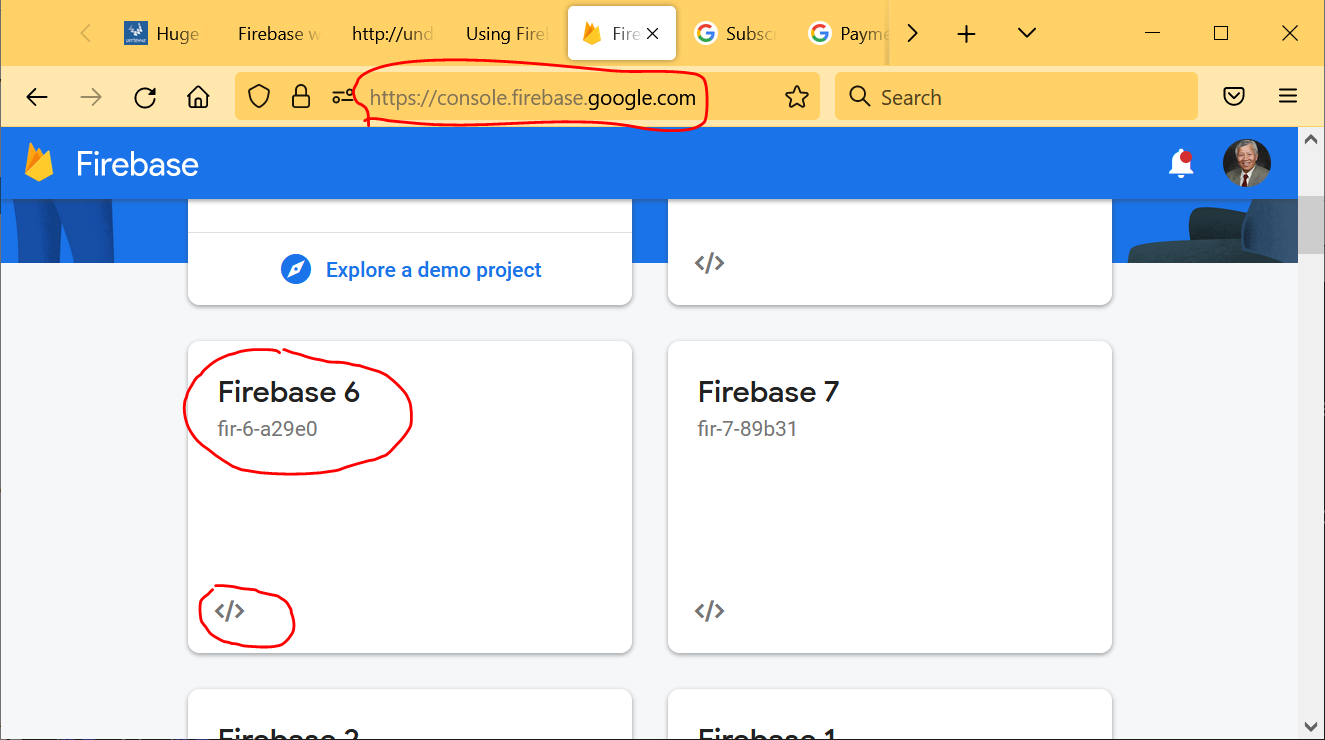The image size is (1325, 740).
Task: Open the Firefox application menu
Action: click(x=1288, y=97)
